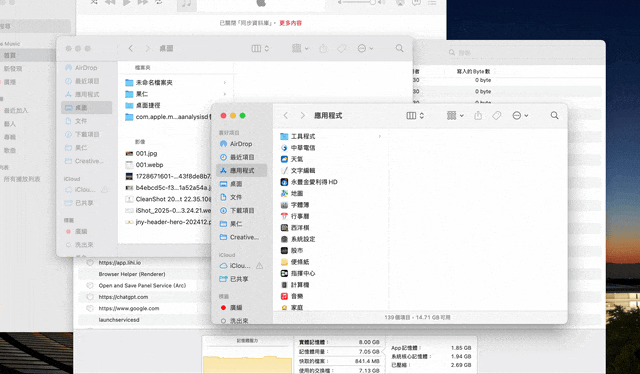Open the grouping dropdown in 應用程式 window toolbar
This screenshot has height=374, width=640.
(x=455, y=116)
